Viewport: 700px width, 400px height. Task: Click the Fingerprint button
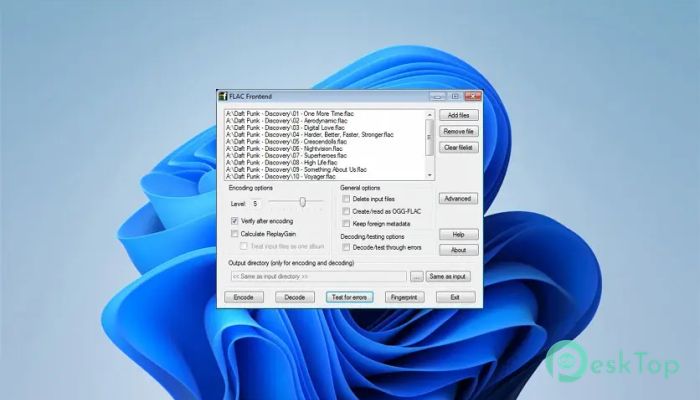point(404,297)
